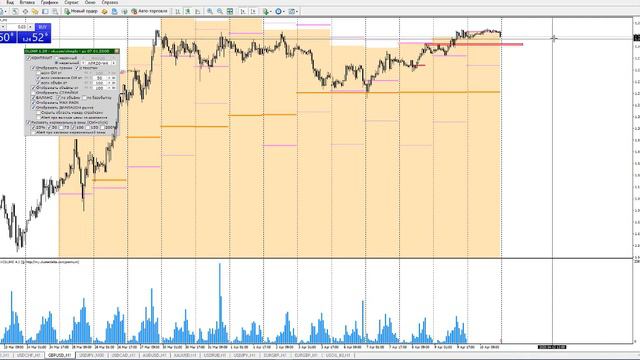The width and height of the screenshot is (640, 360).
Task: Zoom in on the chart
Action: pos(210,11)
